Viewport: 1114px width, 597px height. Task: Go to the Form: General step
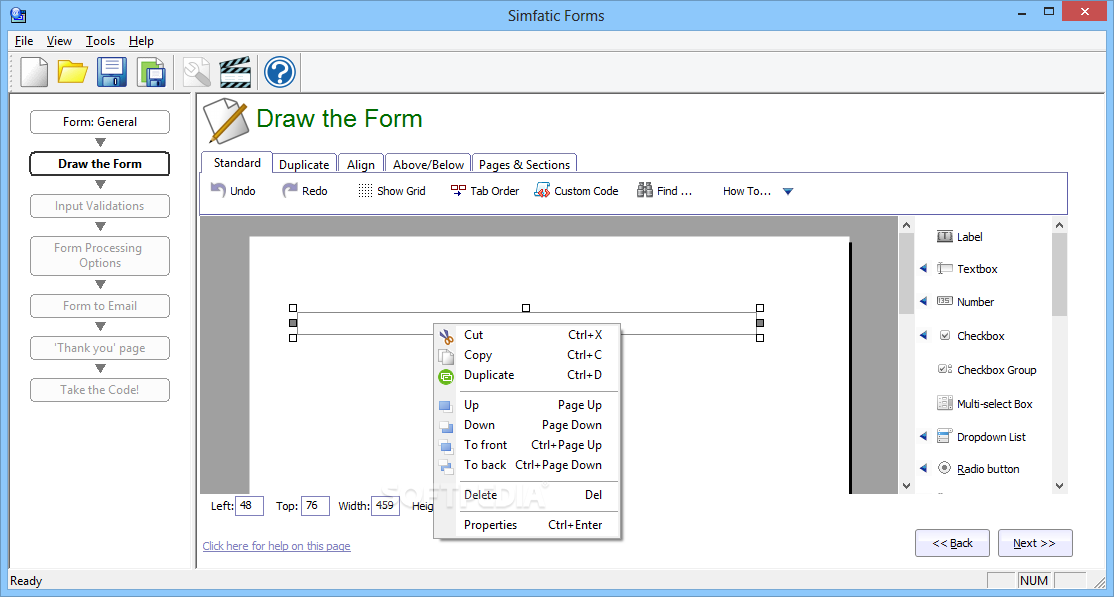click(99, 122)
